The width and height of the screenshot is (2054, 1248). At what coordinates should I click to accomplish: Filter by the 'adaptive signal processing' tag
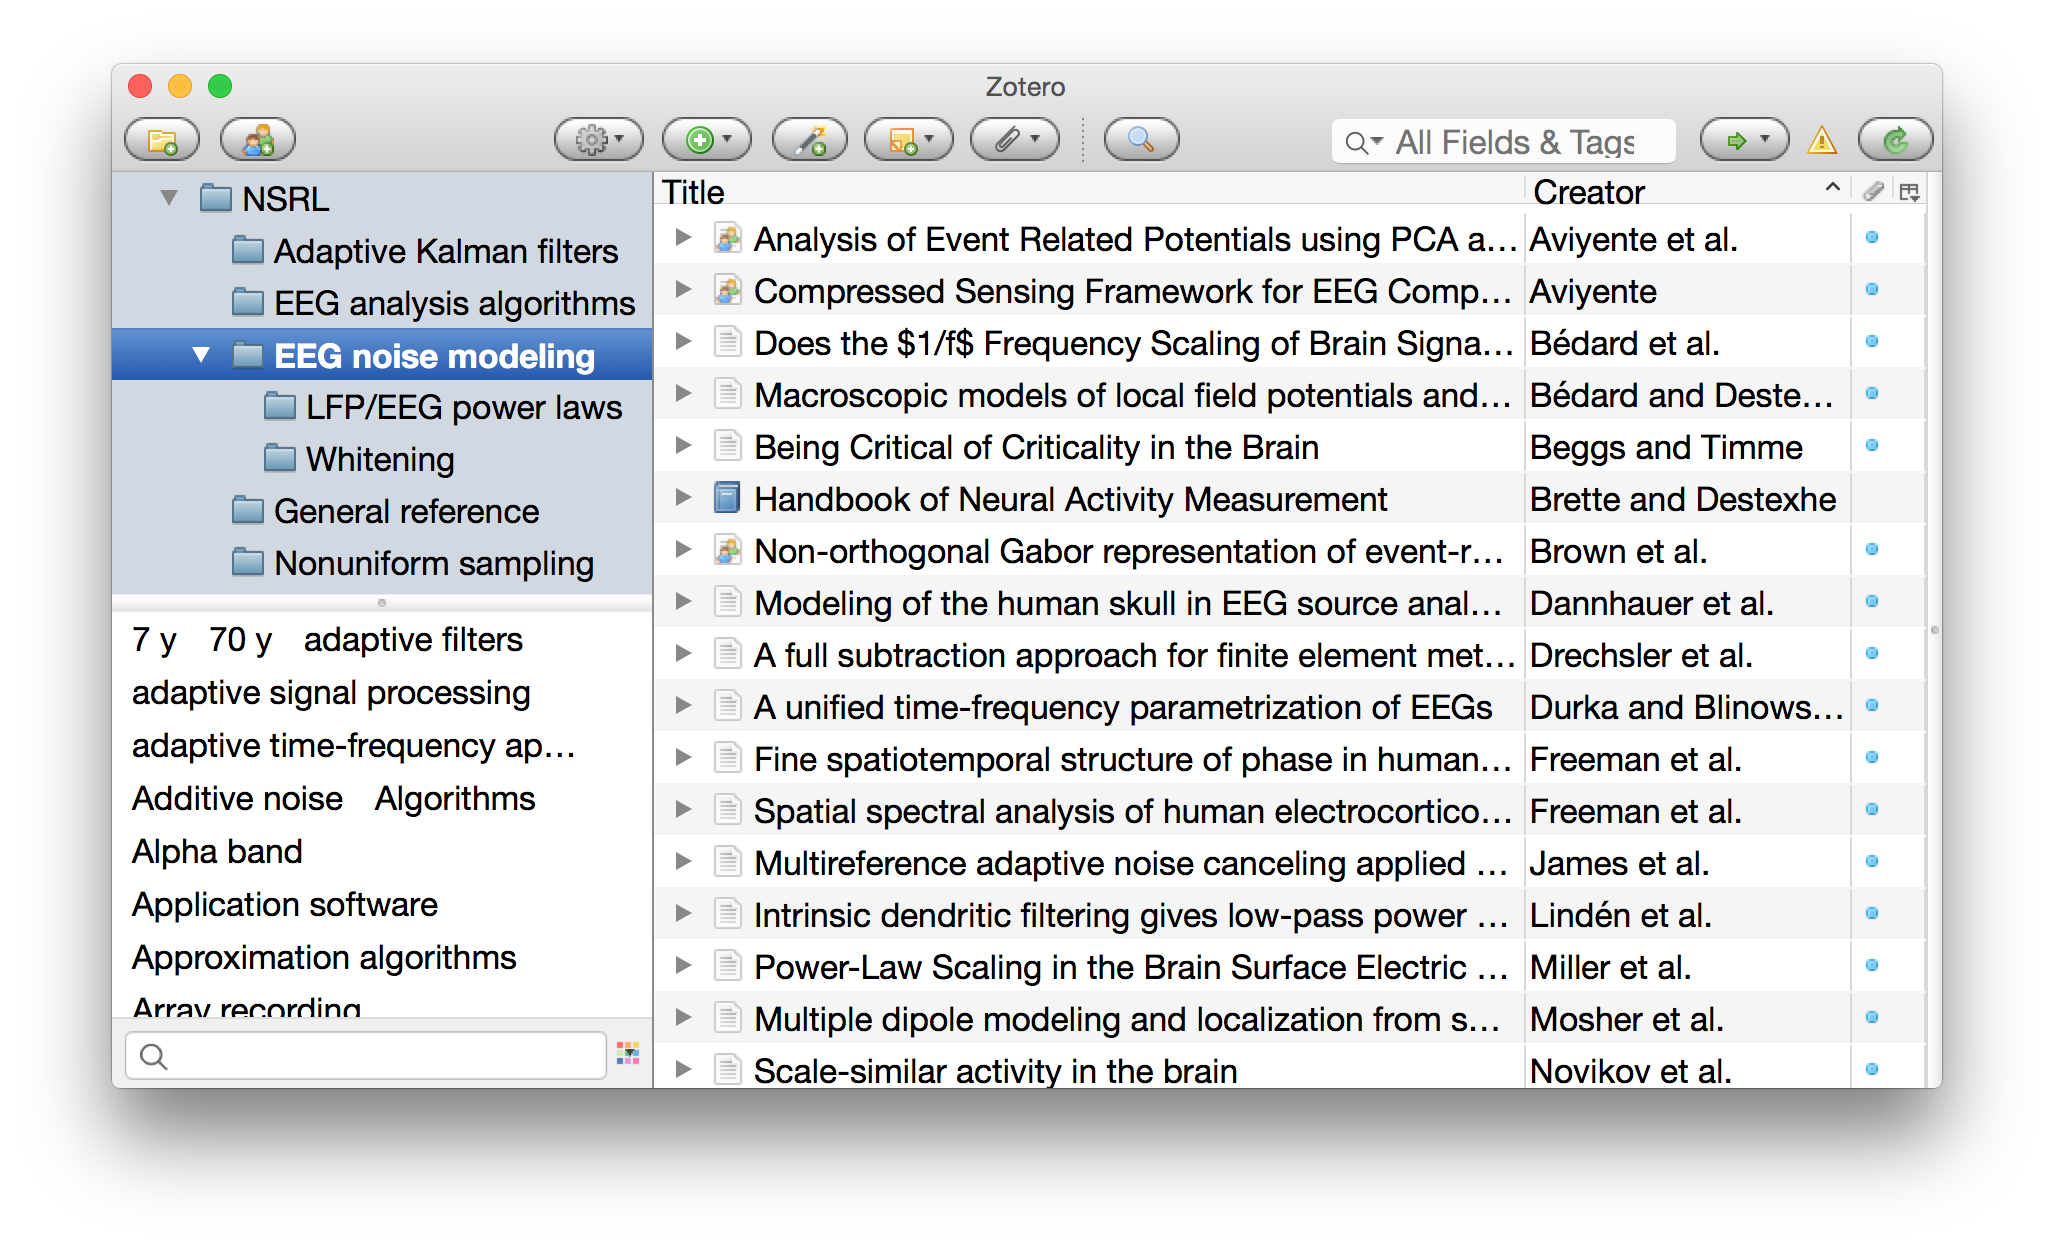click(331, 693)
